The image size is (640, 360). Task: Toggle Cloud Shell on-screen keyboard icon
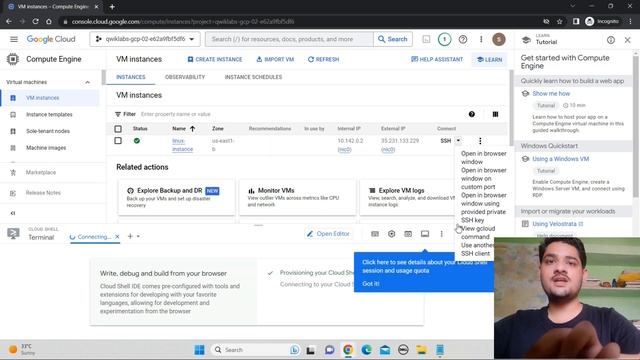tap(375, 234)
